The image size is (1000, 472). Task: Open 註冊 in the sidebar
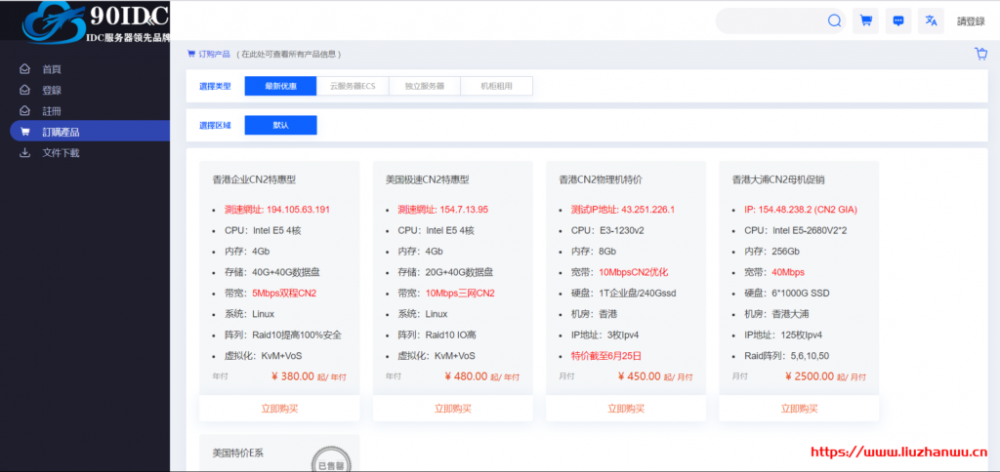click(51, 111)
